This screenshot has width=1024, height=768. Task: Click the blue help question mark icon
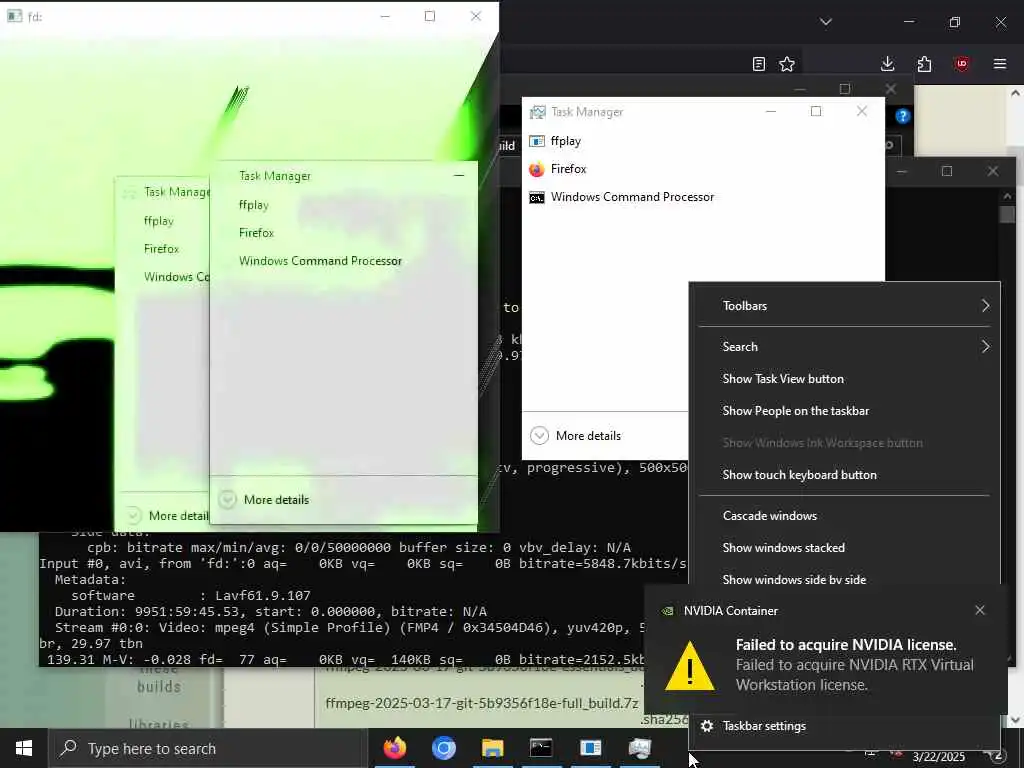point(903,116)
